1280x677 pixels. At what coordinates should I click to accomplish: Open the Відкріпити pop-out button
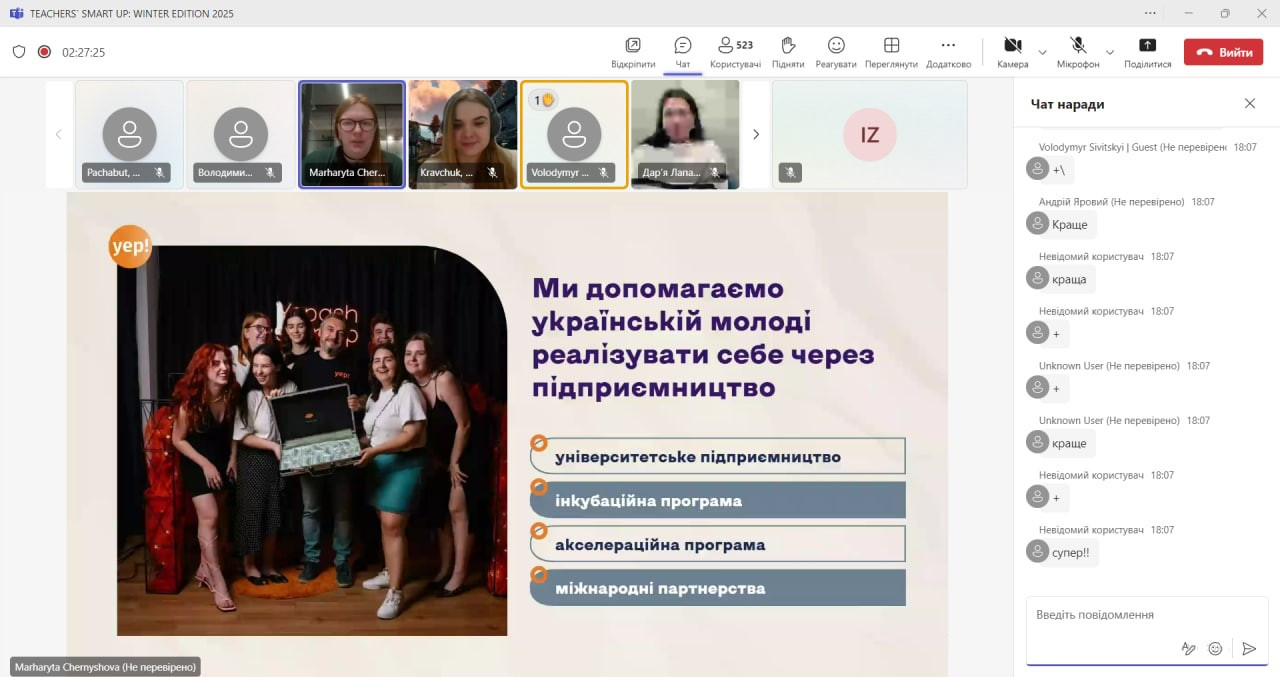[x=633, y=52]
